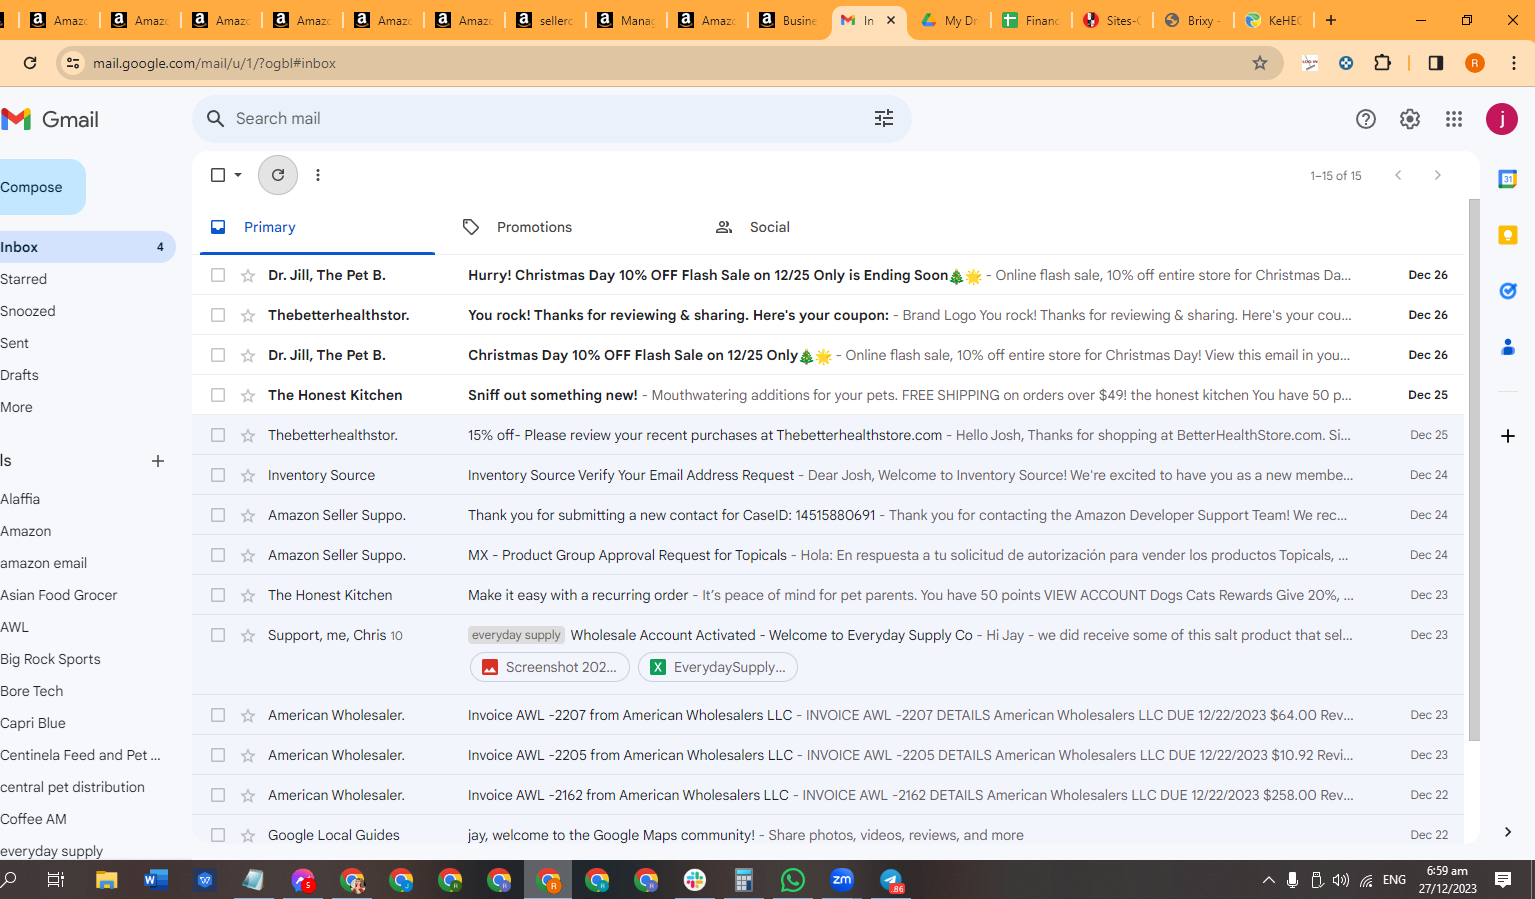Switch to the My Drive browser tab

coord(949,20)
